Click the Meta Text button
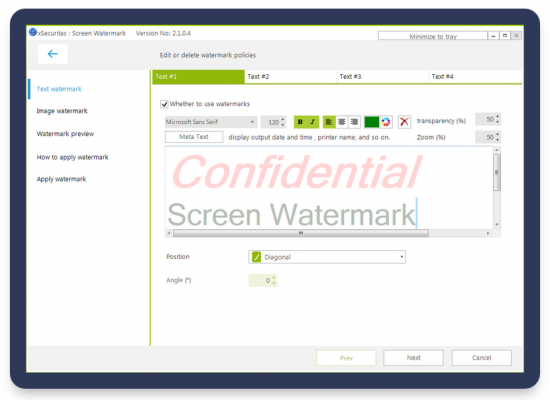 194,137
